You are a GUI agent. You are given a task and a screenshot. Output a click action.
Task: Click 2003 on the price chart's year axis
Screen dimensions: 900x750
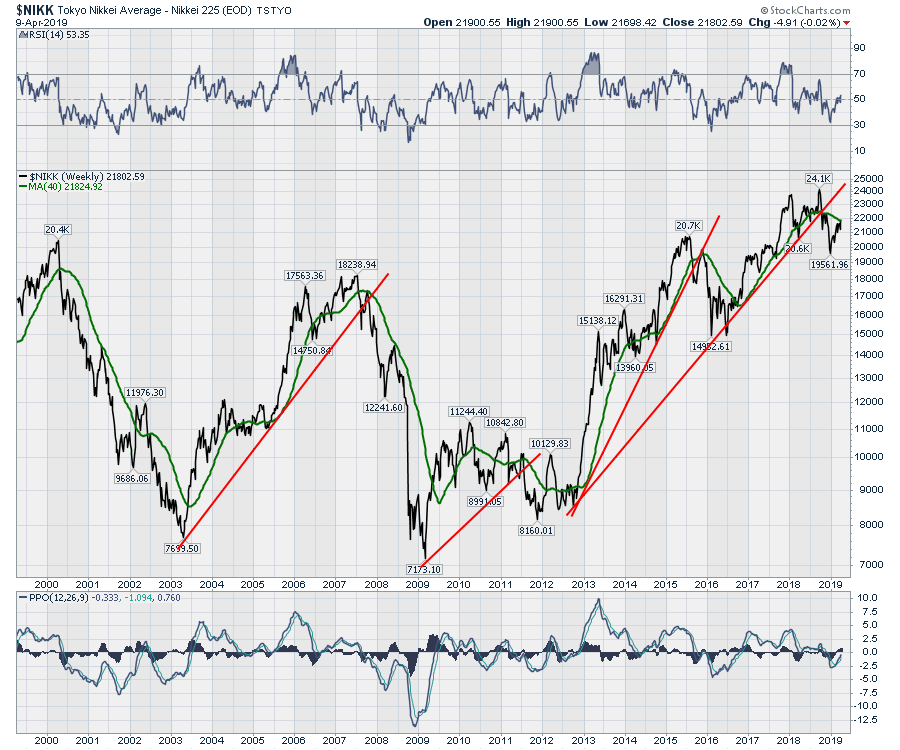[170, 585]
